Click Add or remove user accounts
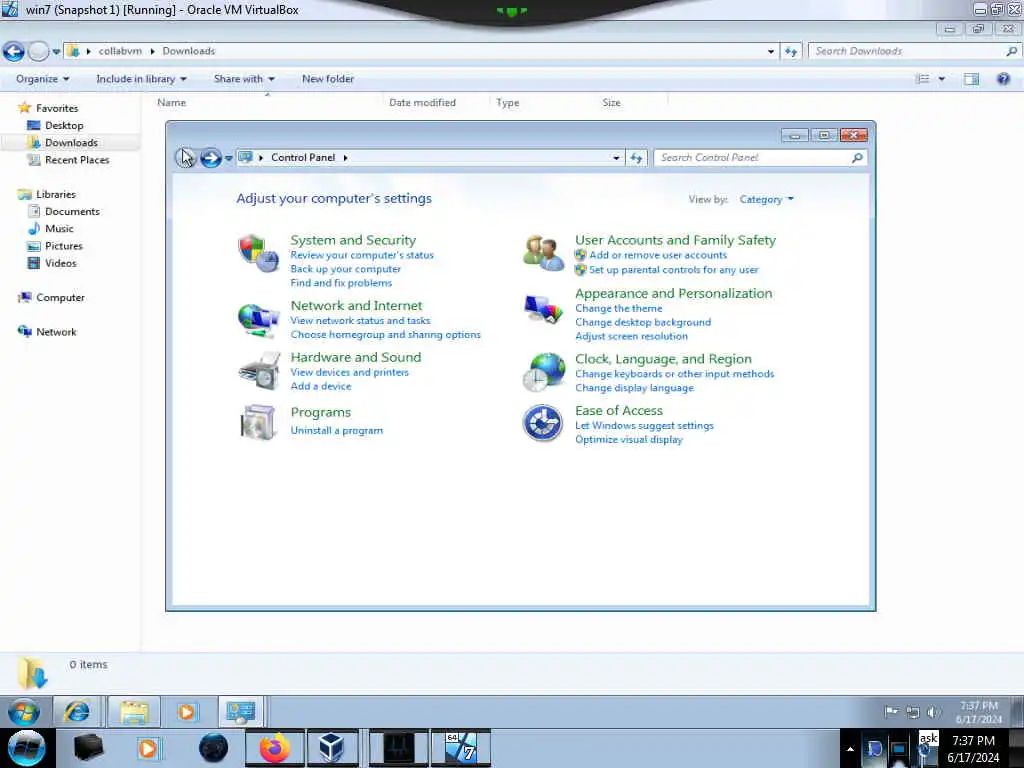 pos(658,255)
